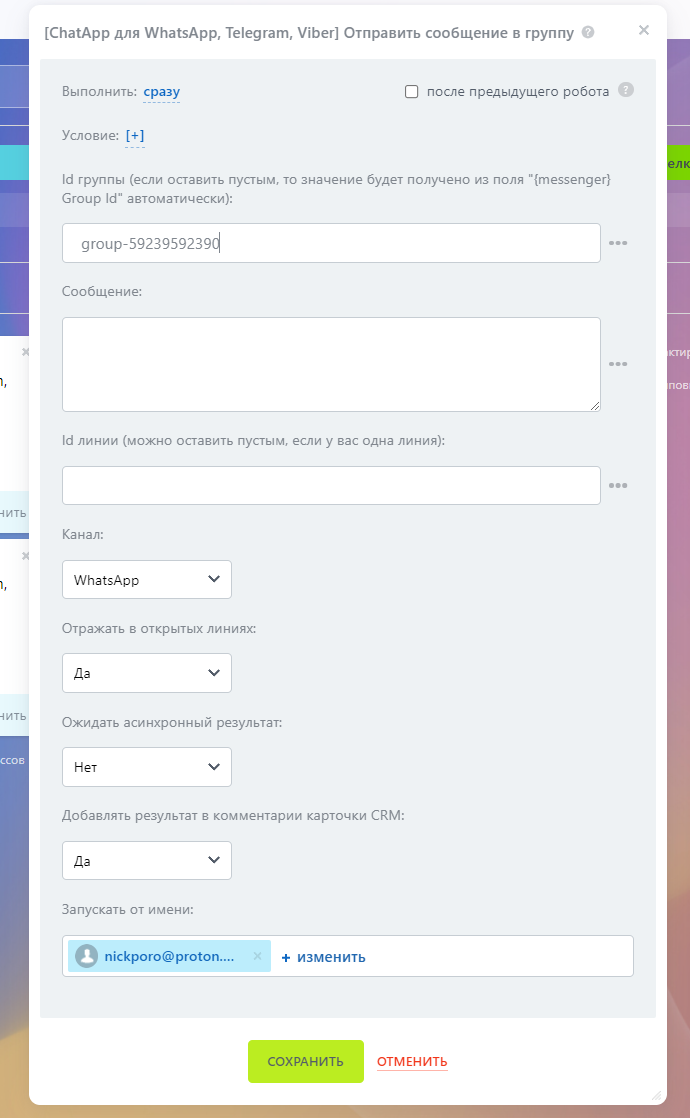This screenshot has height=1118, width=690.
Task: Click the ОТМЕНИТЬ link to cancel
Action: click(x=412, y=1062)
